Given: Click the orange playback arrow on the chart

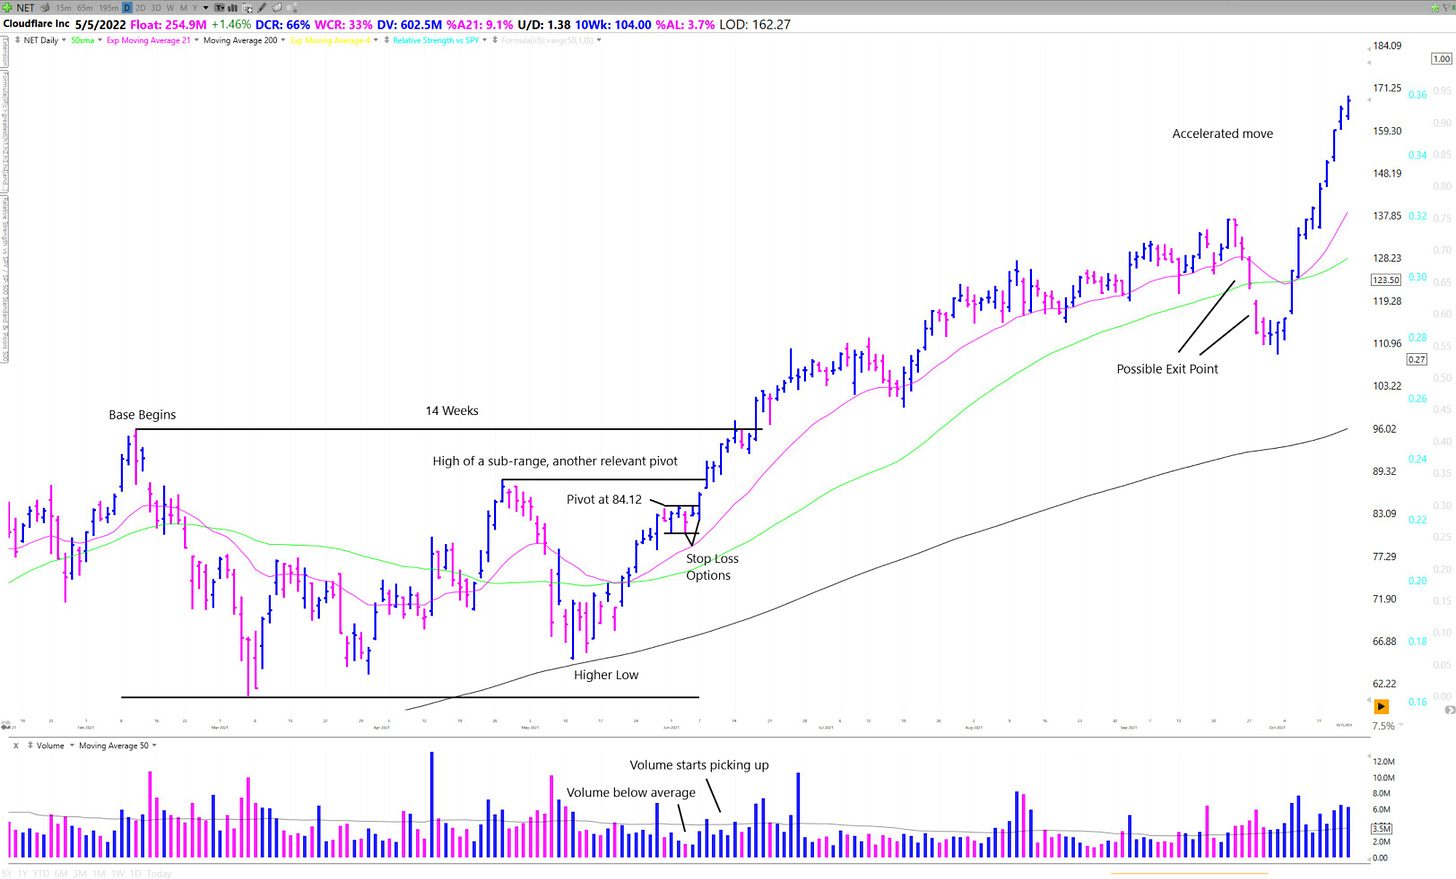Looking at the screenshot, I should (1383, 707).
